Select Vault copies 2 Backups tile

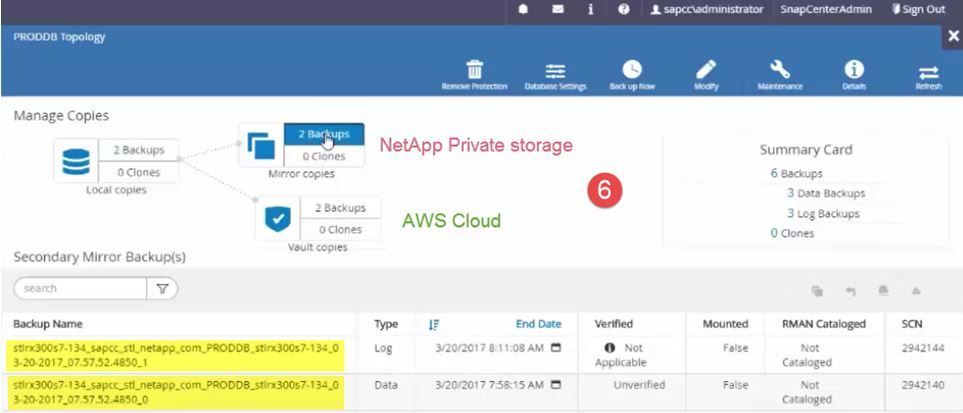pos(338,208)
